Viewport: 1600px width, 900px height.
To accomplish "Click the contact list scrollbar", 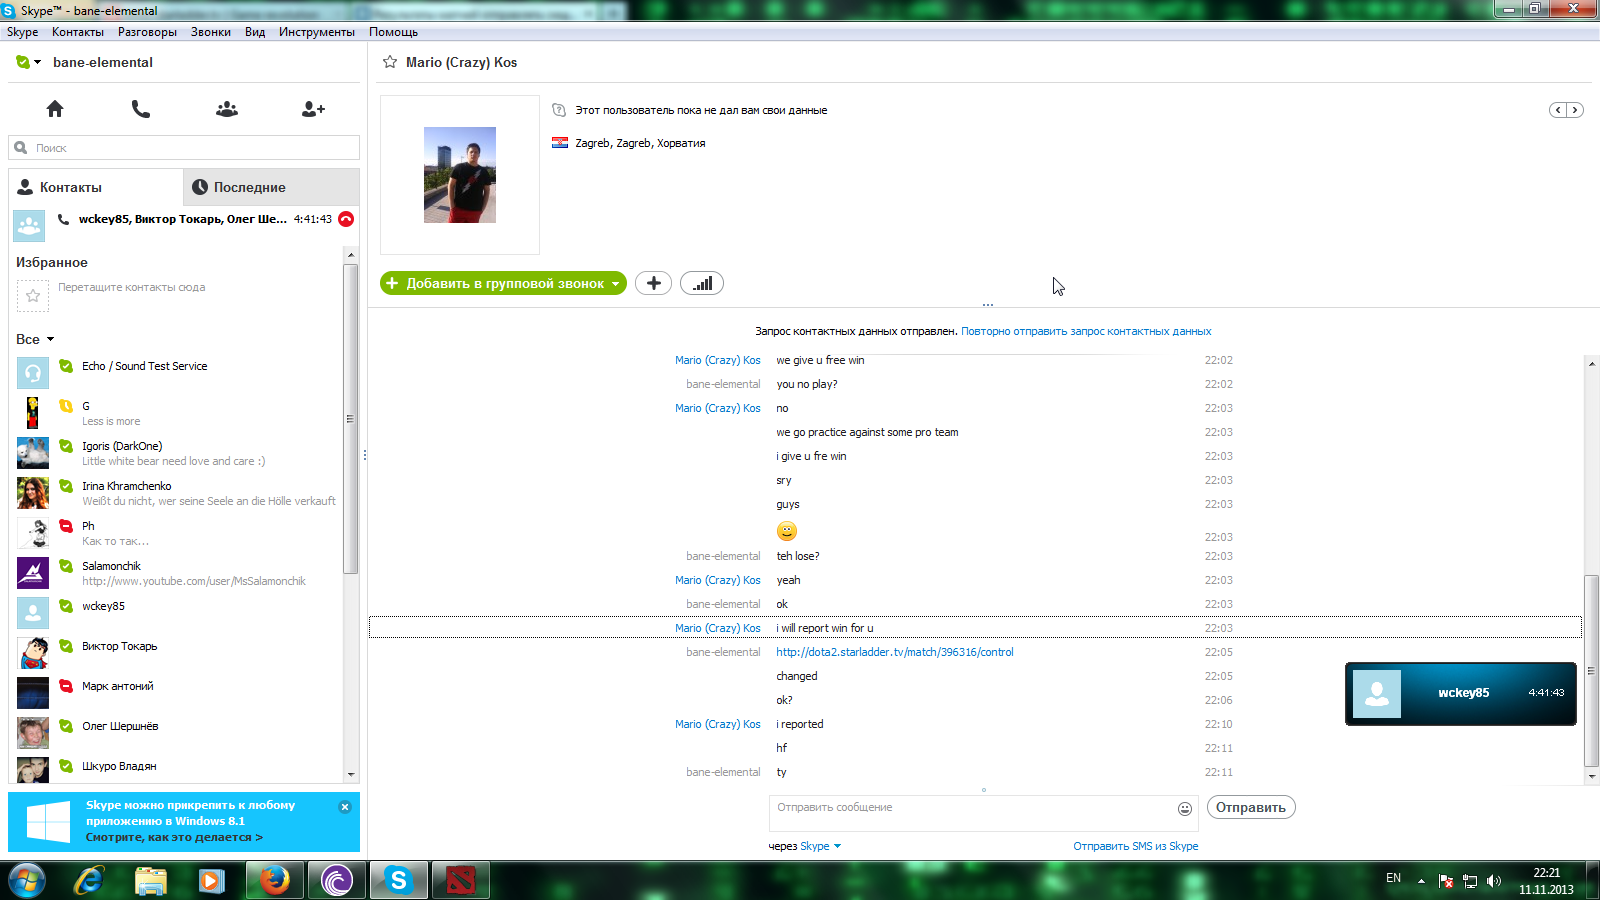I will click(x=350, y=419).
